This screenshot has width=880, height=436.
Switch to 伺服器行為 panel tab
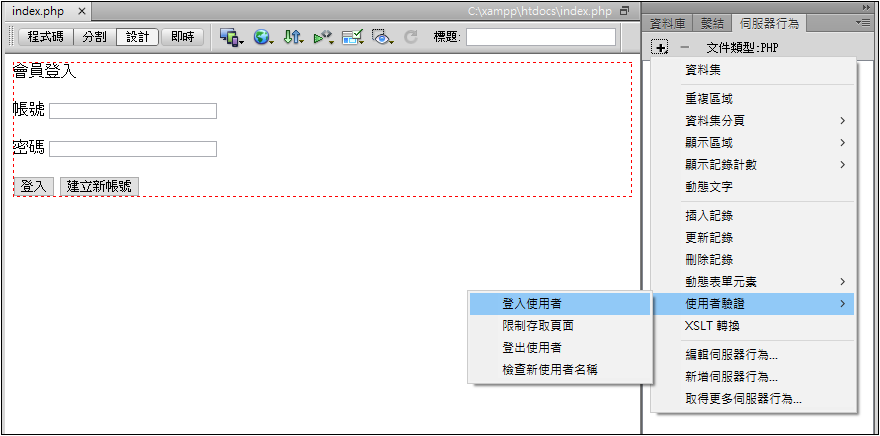click(769, 23)
